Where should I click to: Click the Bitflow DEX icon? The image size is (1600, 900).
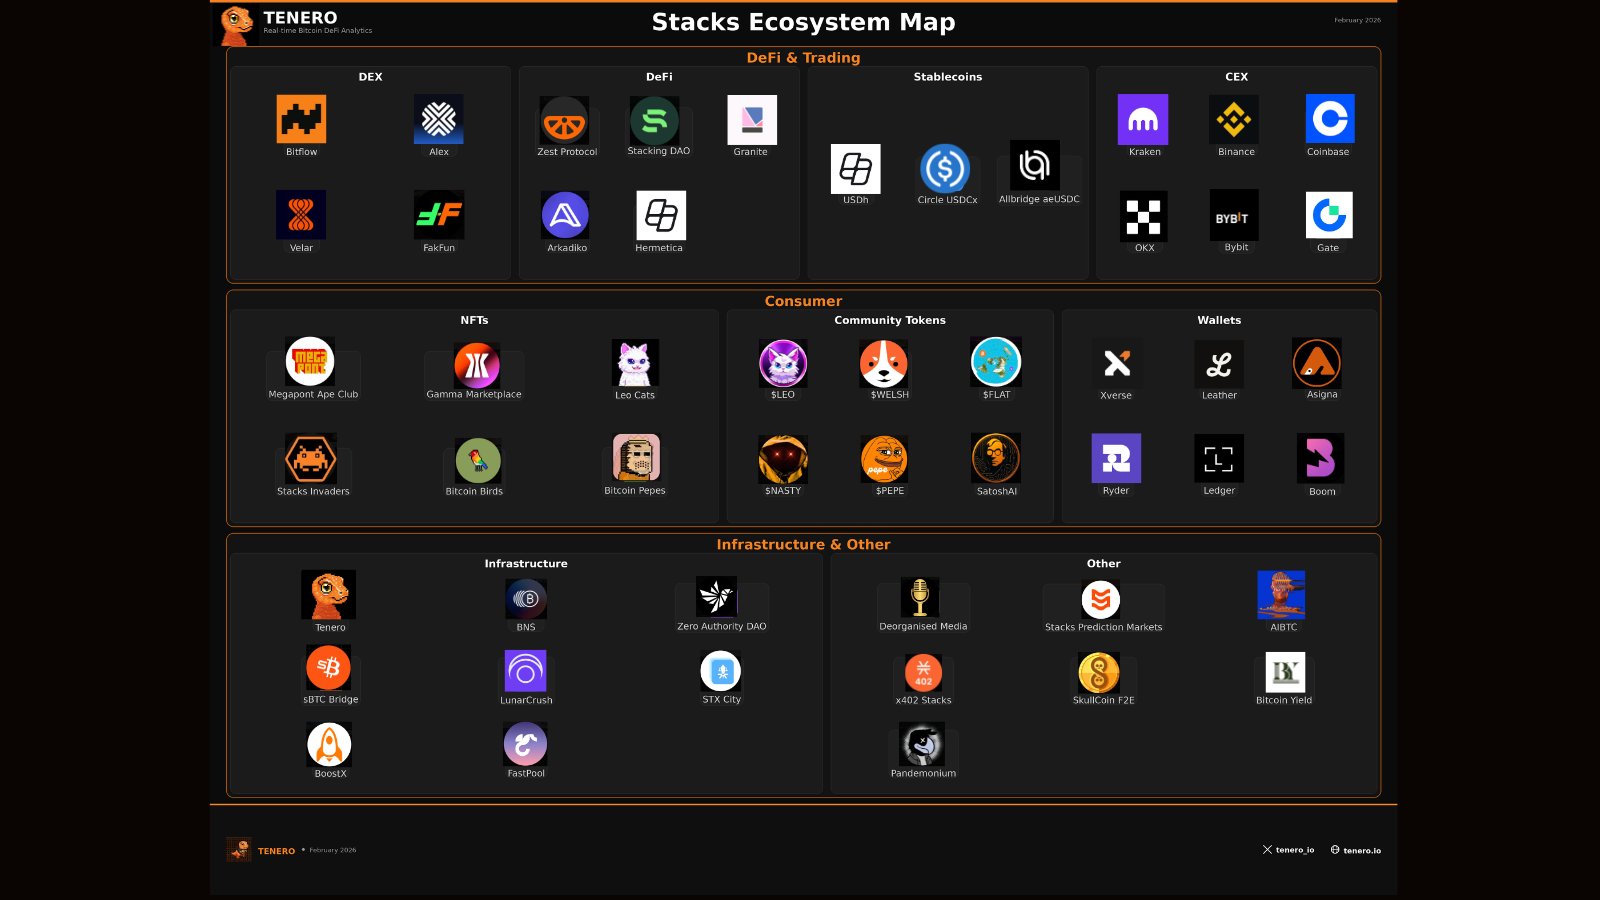tap(301, 119)
